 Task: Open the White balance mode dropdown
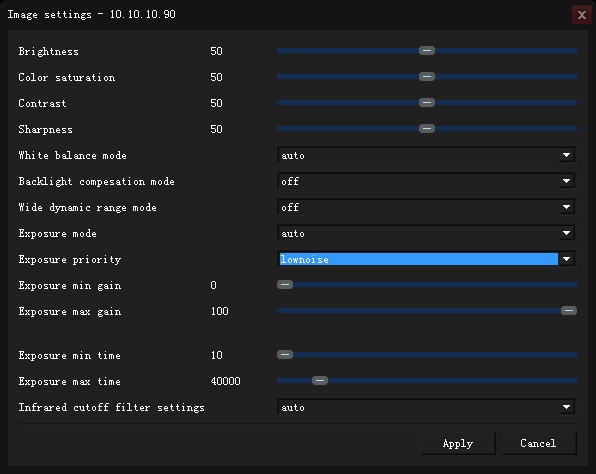point(426,155)
